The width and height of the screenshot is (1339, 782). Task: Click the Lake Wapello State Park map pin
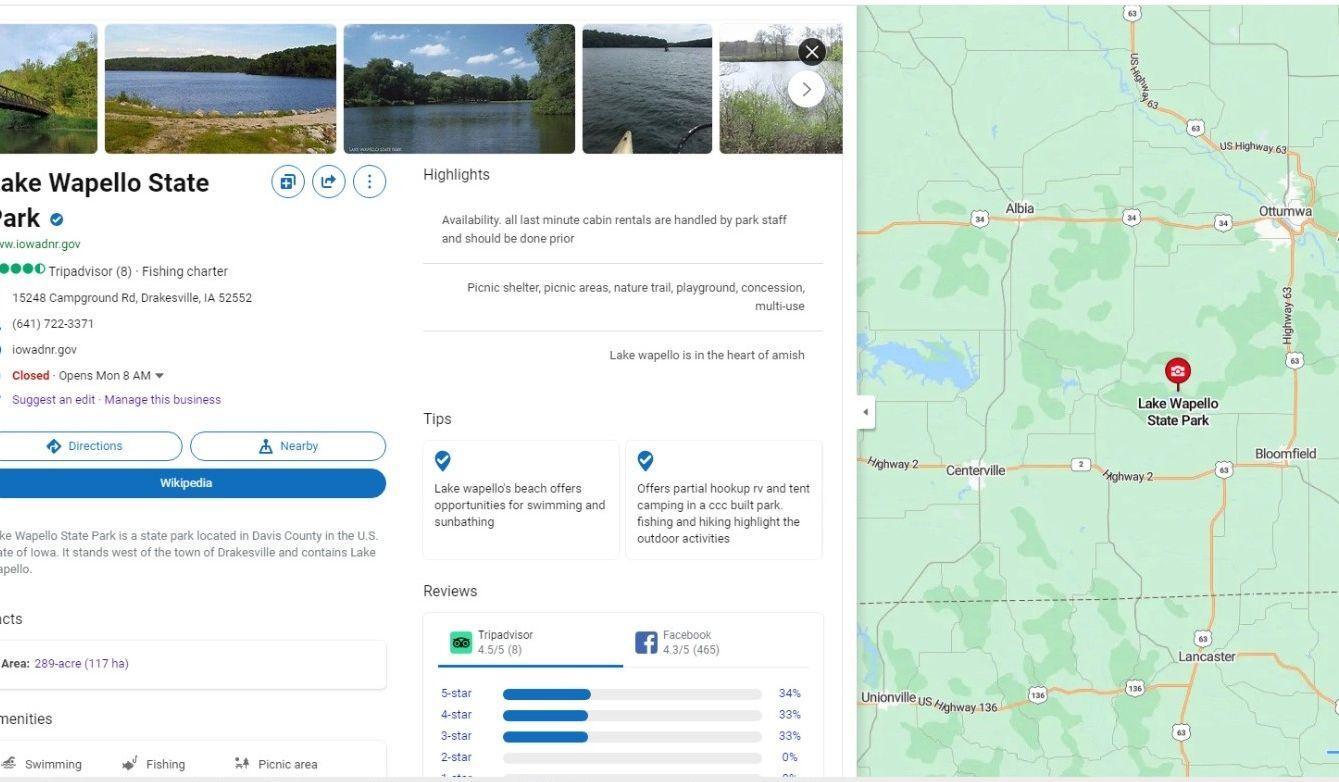[1178, 373]
